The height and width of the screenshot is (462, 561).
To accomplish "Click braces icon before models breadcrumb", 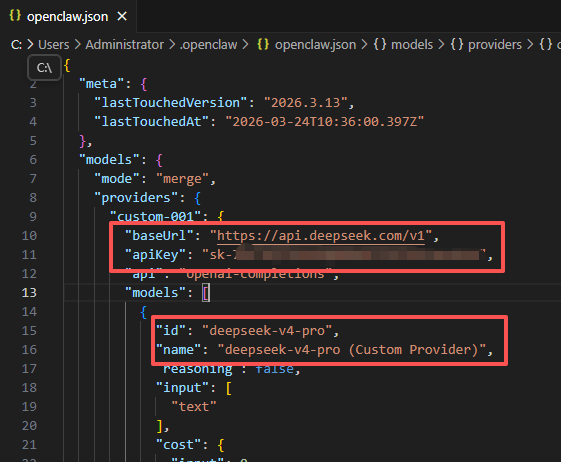I will [380, 45].
